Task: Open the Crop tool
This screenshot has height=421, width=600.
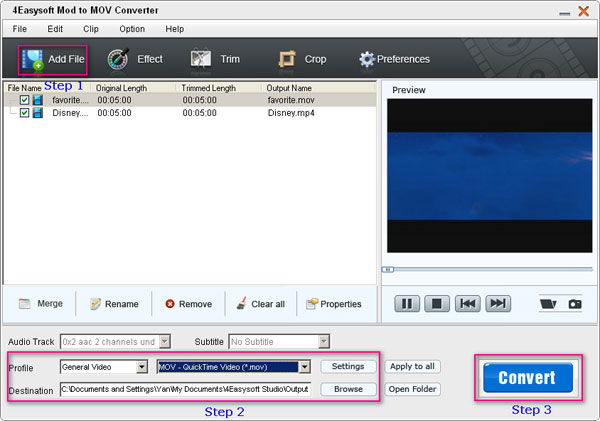Action: (302, 59)
